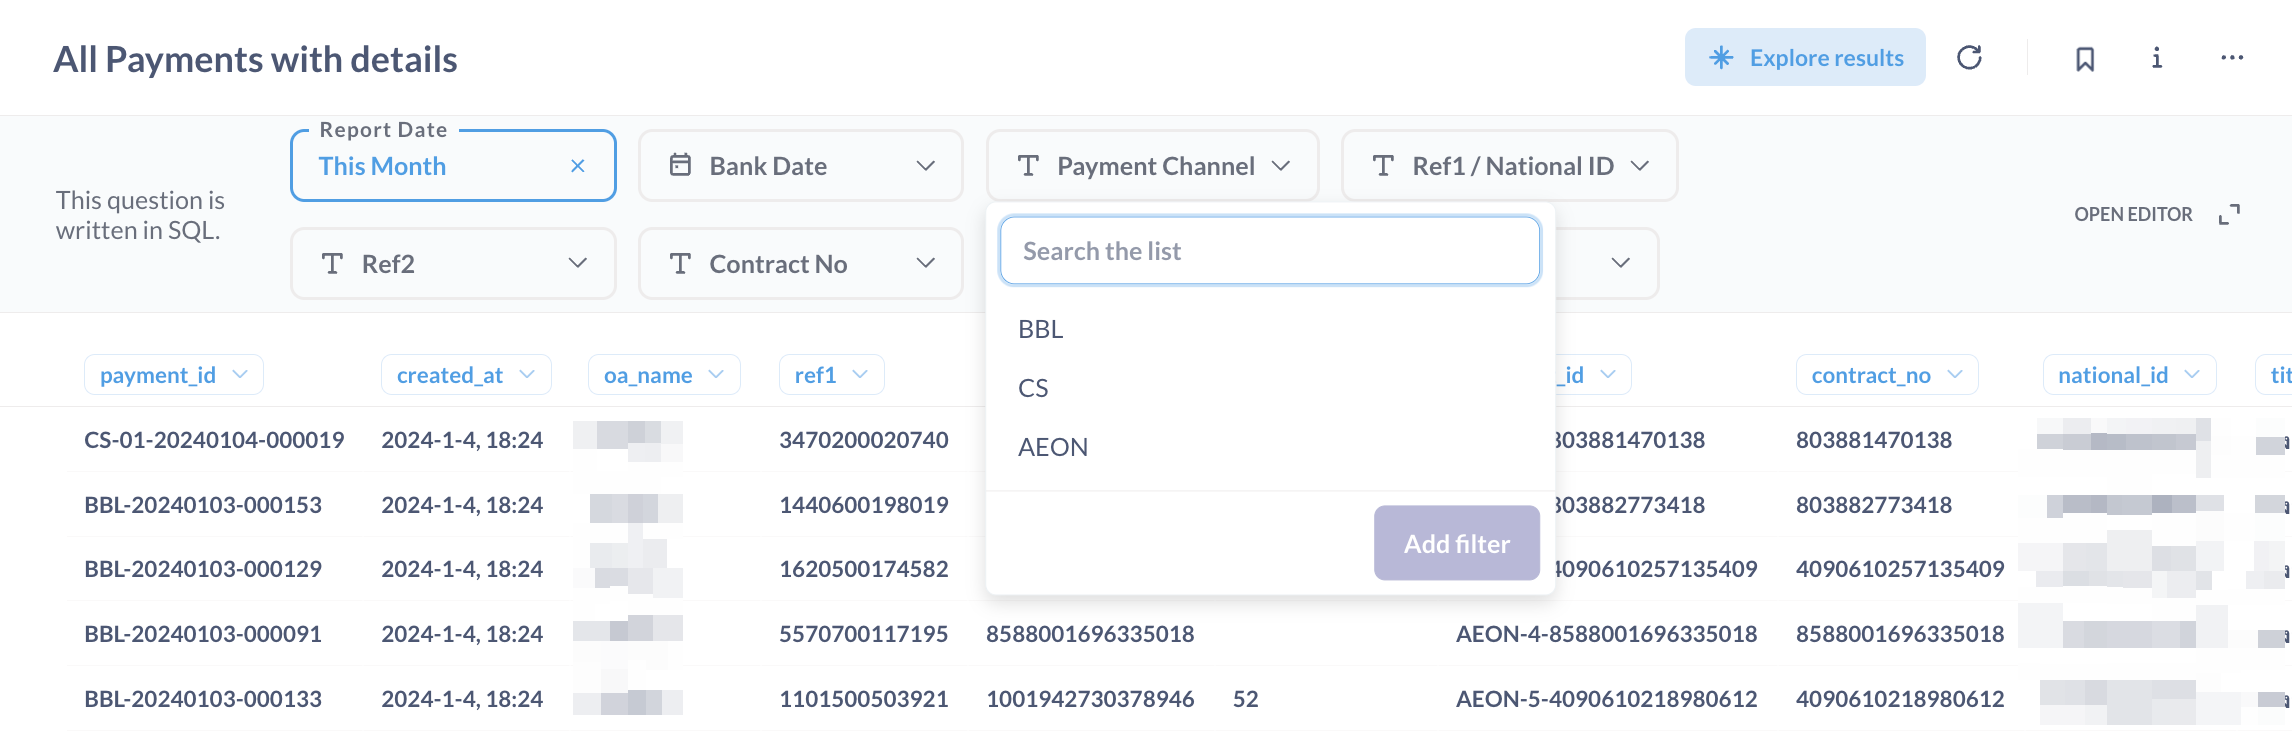Open the national_id column header menu
This screenshot has width=2292, height=734.
[x=2129, y=375]
